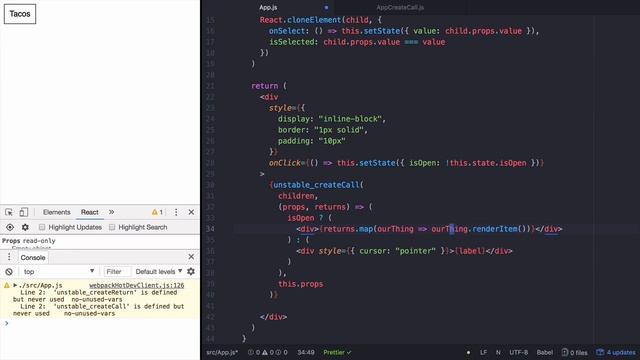Expand the ./src/App.js warning message
This screenshot has width=640, height=360.
15,285
